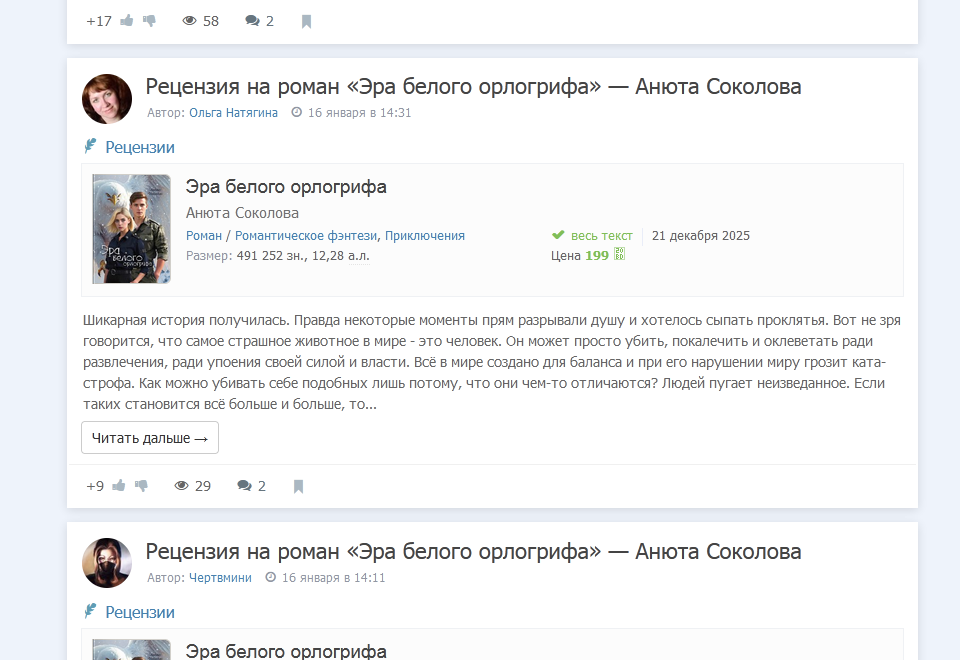
Task: Like Ольга Натягина's review rated +9
Action: 119,485
